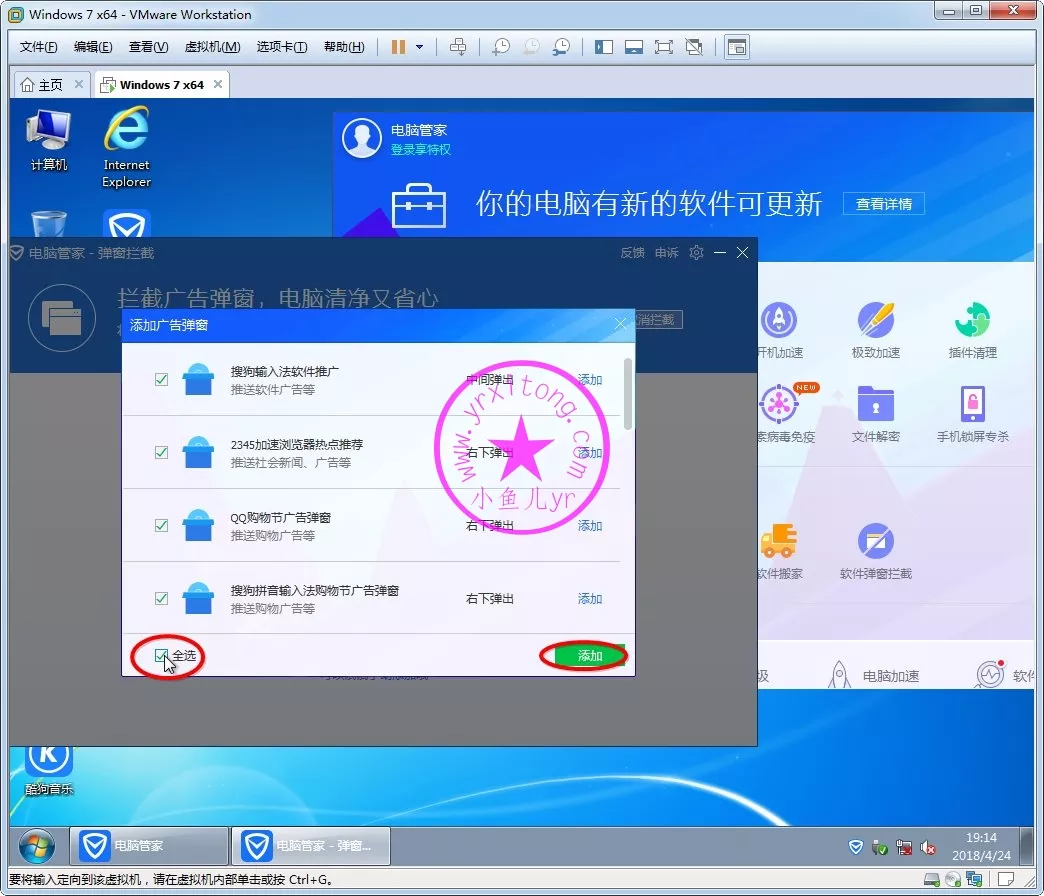
Task: Click the 查看详情 button
Action: [884, 204]
